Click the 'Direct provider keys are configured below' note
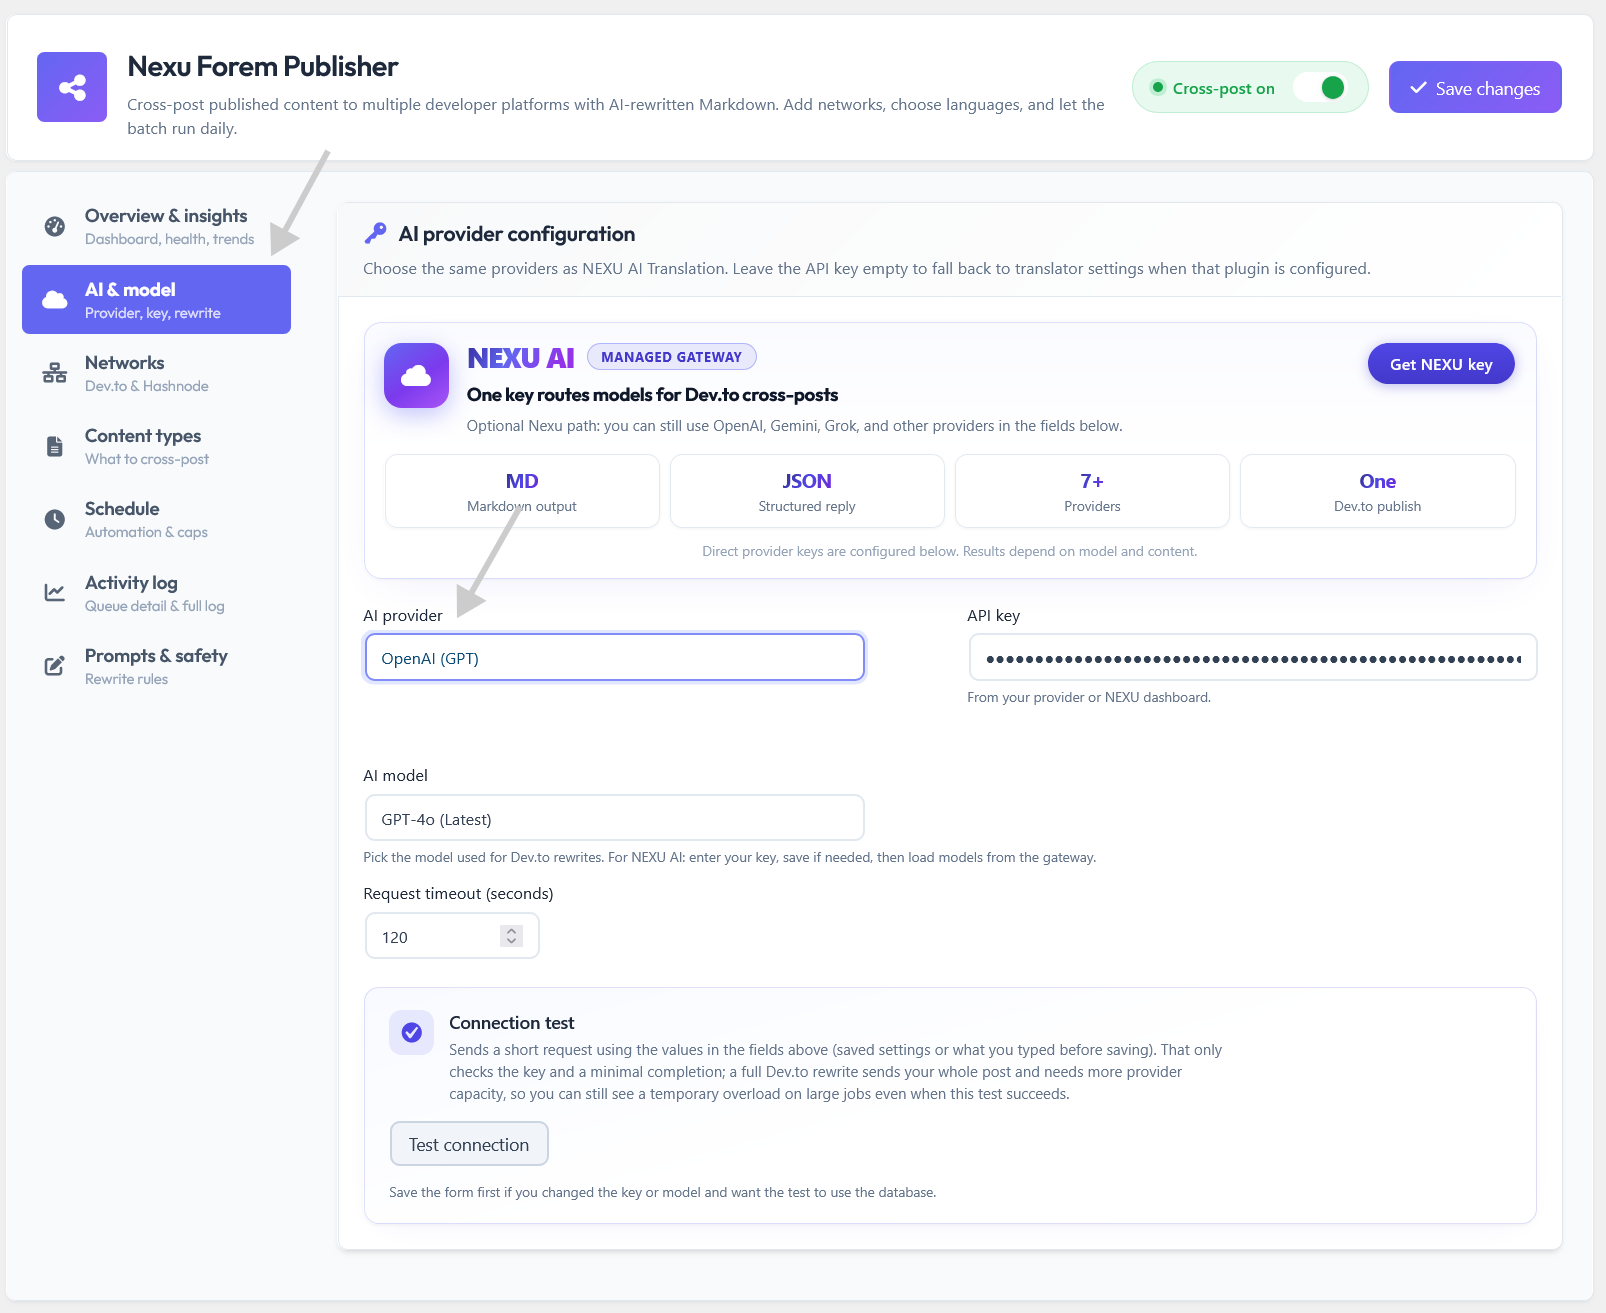This screenshot has width=1606, height=1313. tap(950, 551)
